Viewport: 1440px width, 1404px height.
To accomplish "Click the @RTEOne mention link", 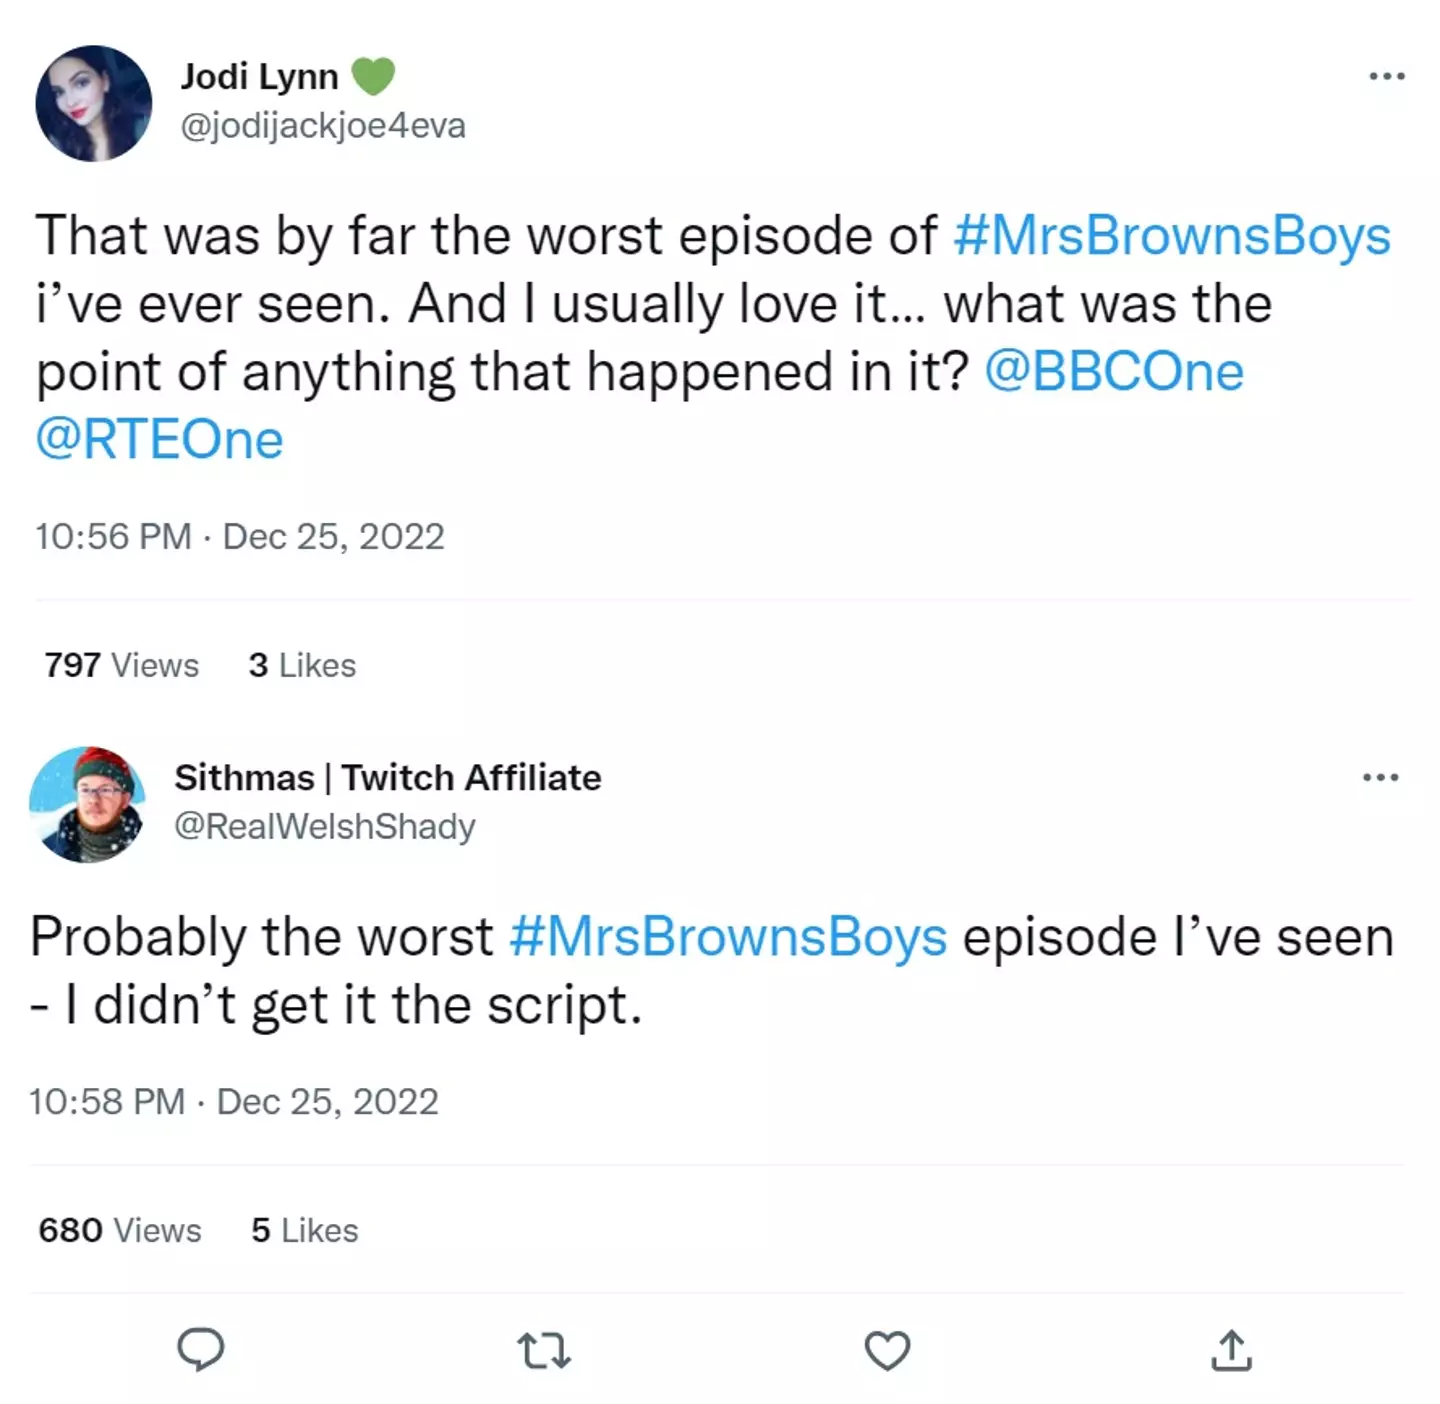I will pos(160,440).
